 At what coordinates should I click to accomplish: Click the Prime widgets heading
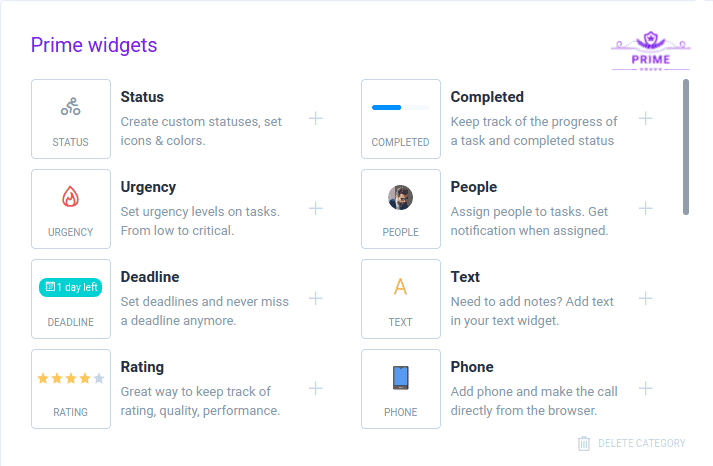(x=94, y=45)
